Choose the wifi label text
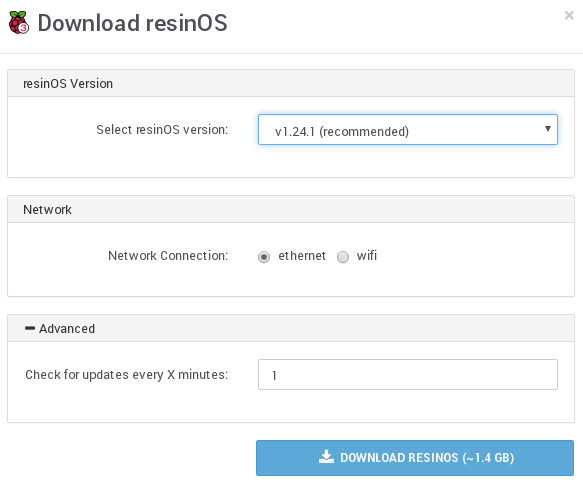Viewport: 583px width, 484px height. click(367, 256)
